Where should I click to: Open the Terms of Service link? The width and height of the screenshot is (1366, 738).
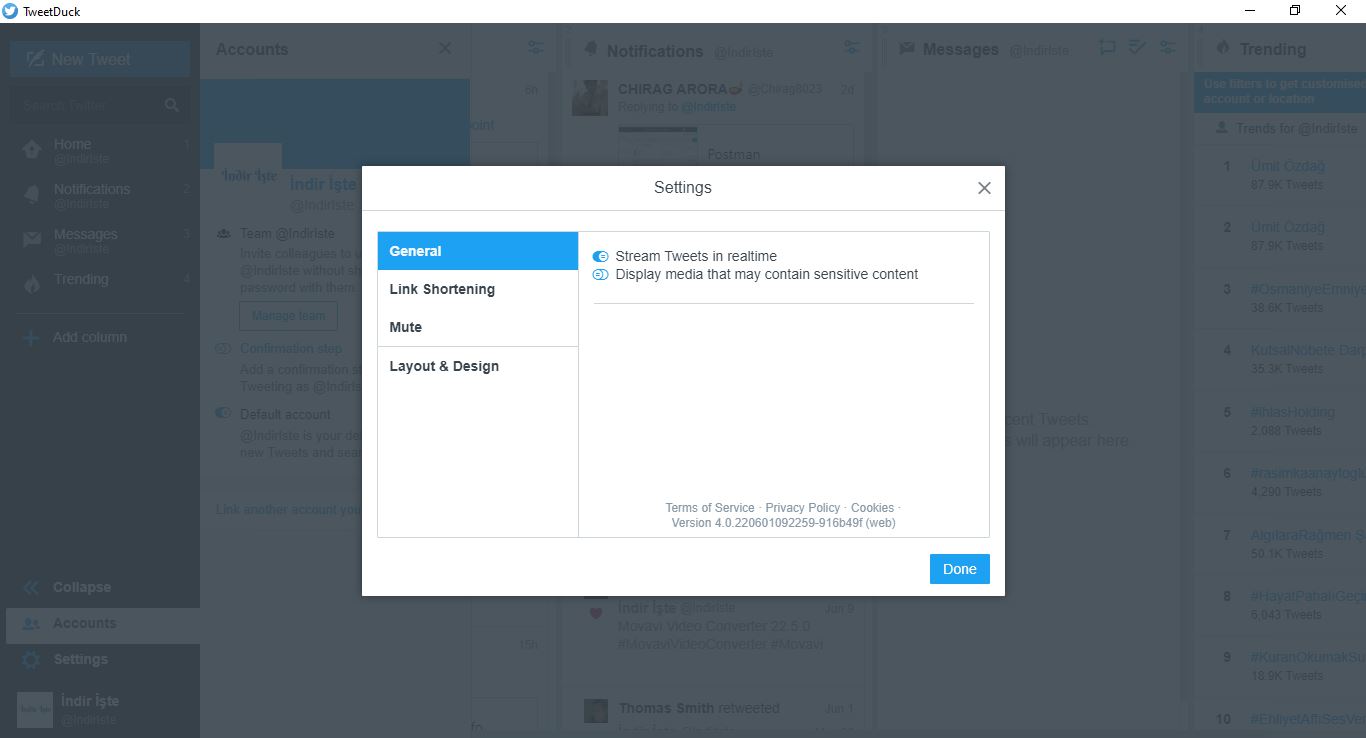click(x=710, y=508)
